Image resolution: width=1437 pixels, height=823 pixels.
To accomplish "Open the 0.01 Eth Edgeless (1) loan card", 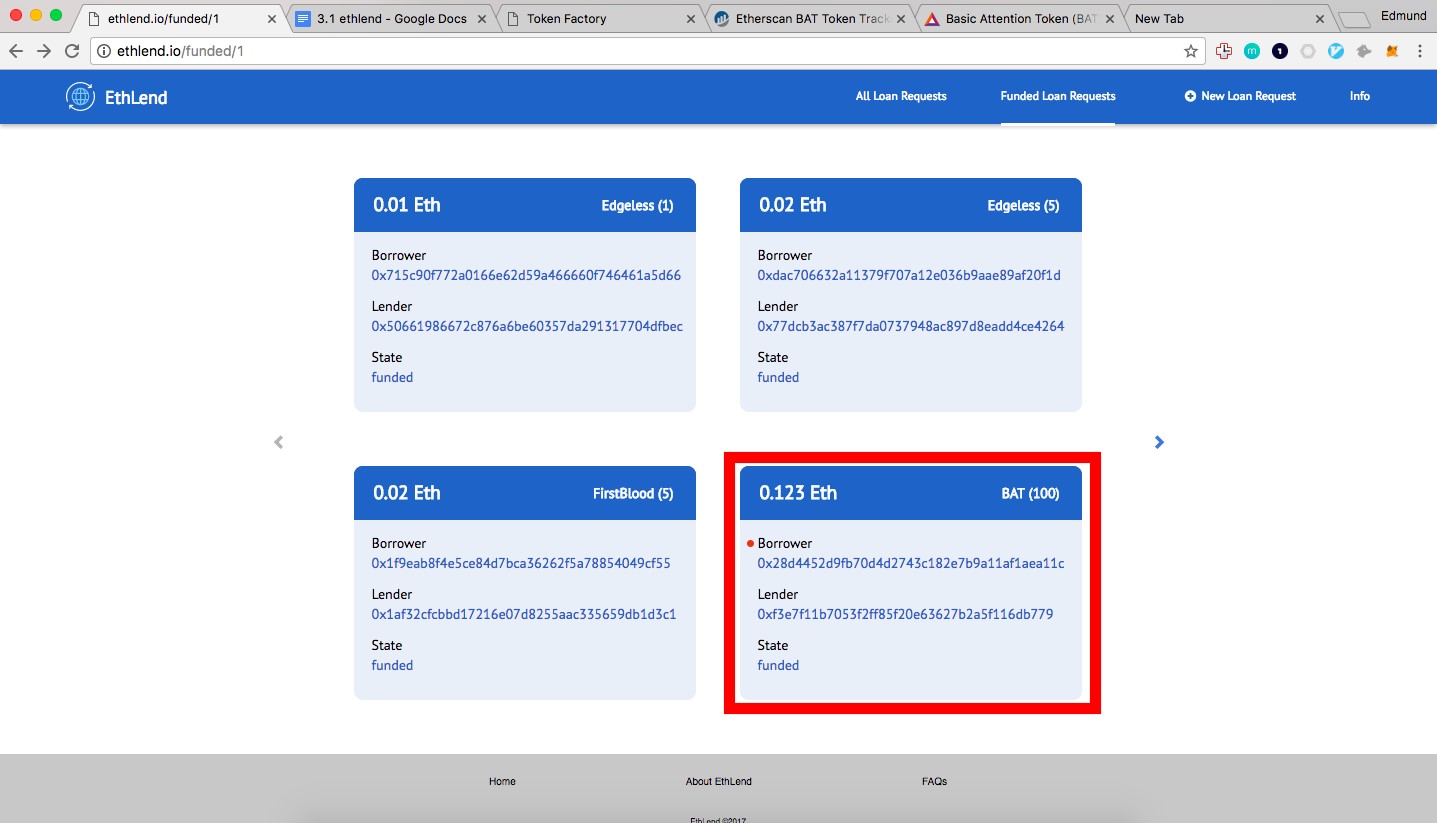I will tap(525, 295).
